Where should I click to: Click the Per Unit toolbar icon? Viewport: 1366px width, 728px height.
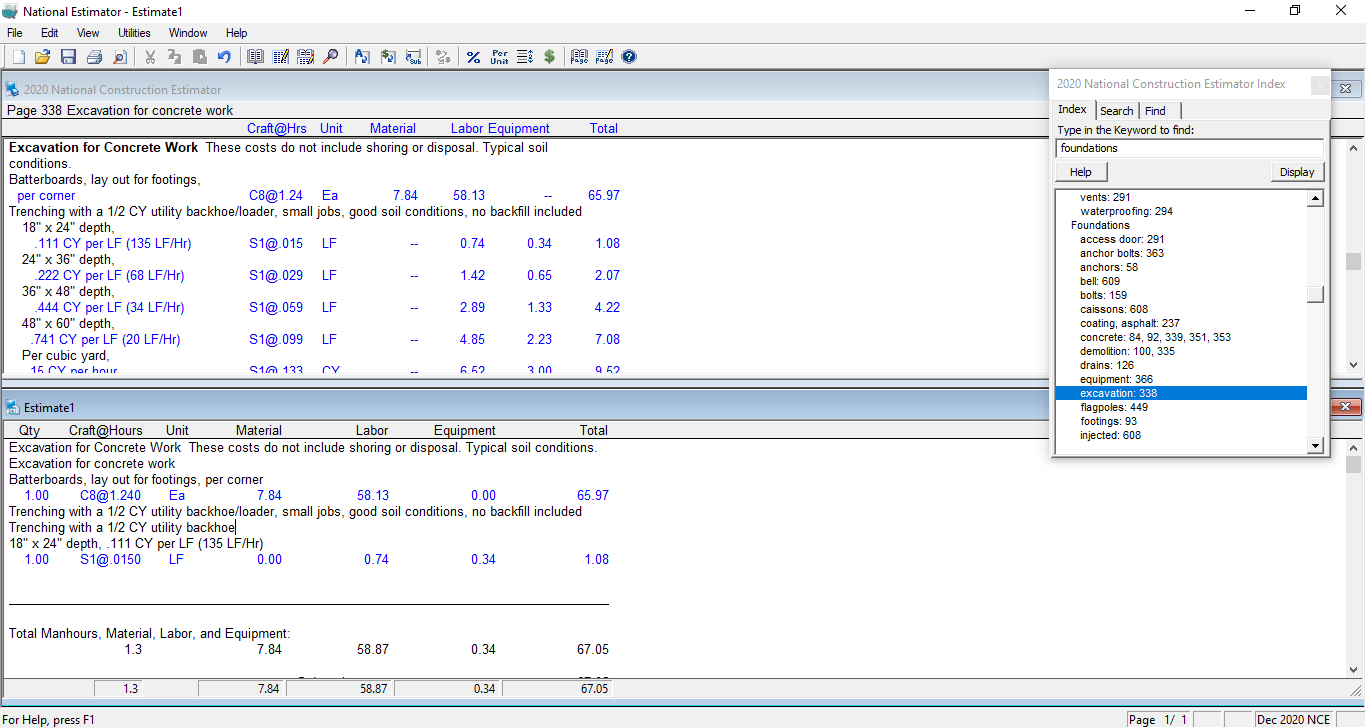(500, 57)
